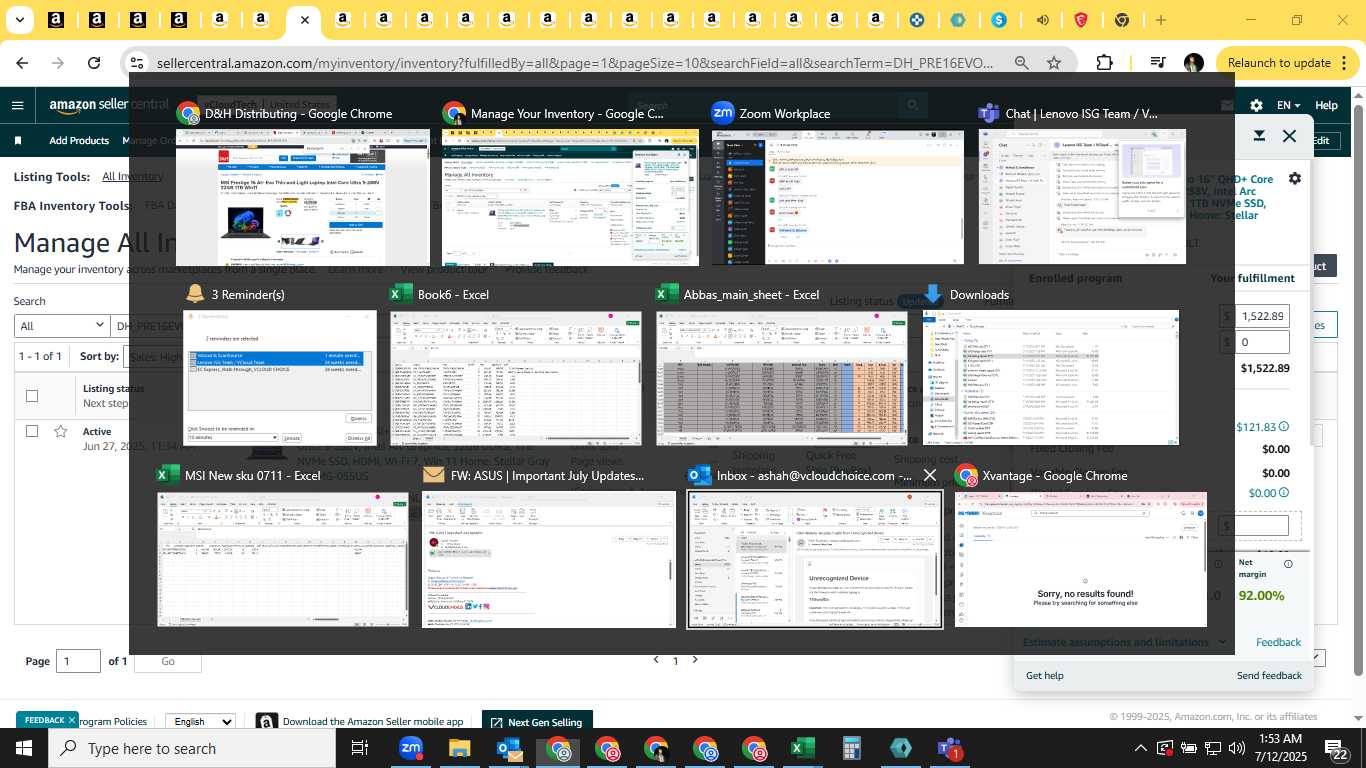The width and height of the screenshot is (1366, 768).
Task: Click Get help link
Action: pyautogui.click(x=1045, y=676)
